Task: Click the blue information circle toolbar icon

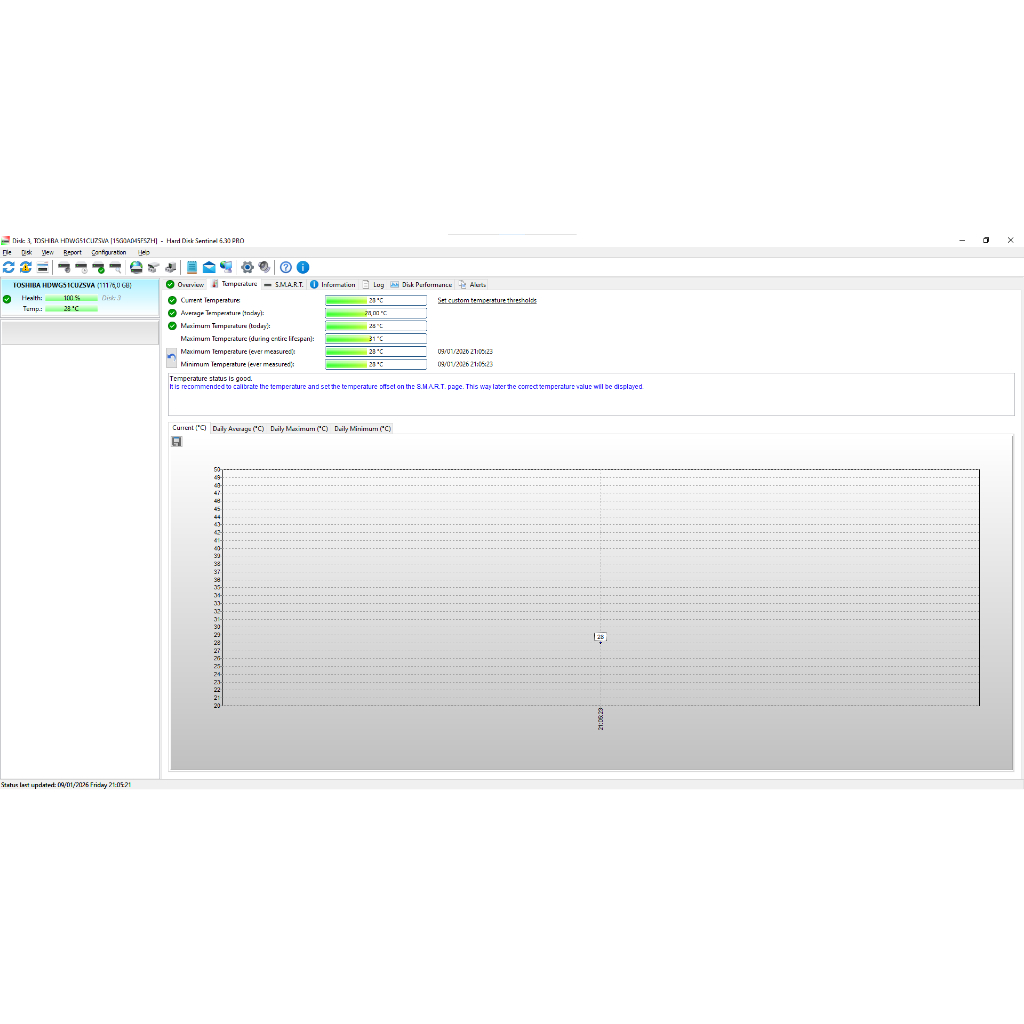Action: (x=303, y=267)
